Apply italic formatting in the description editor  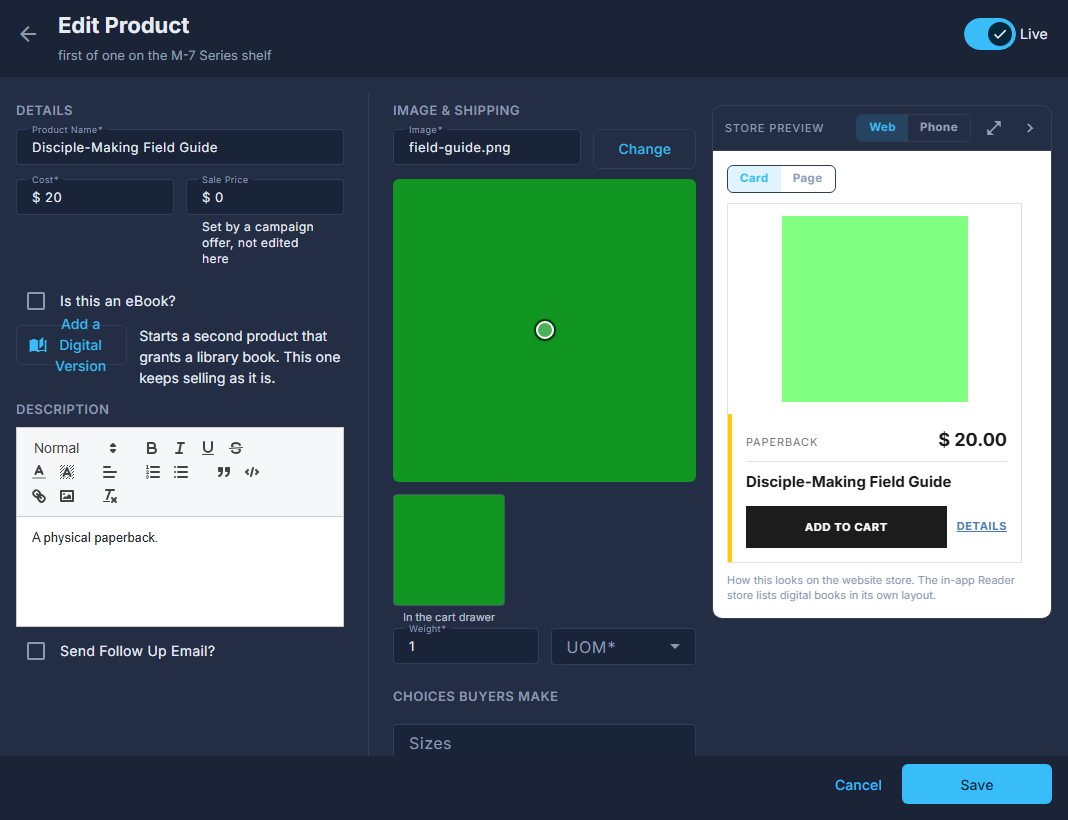tap(180, 448)
